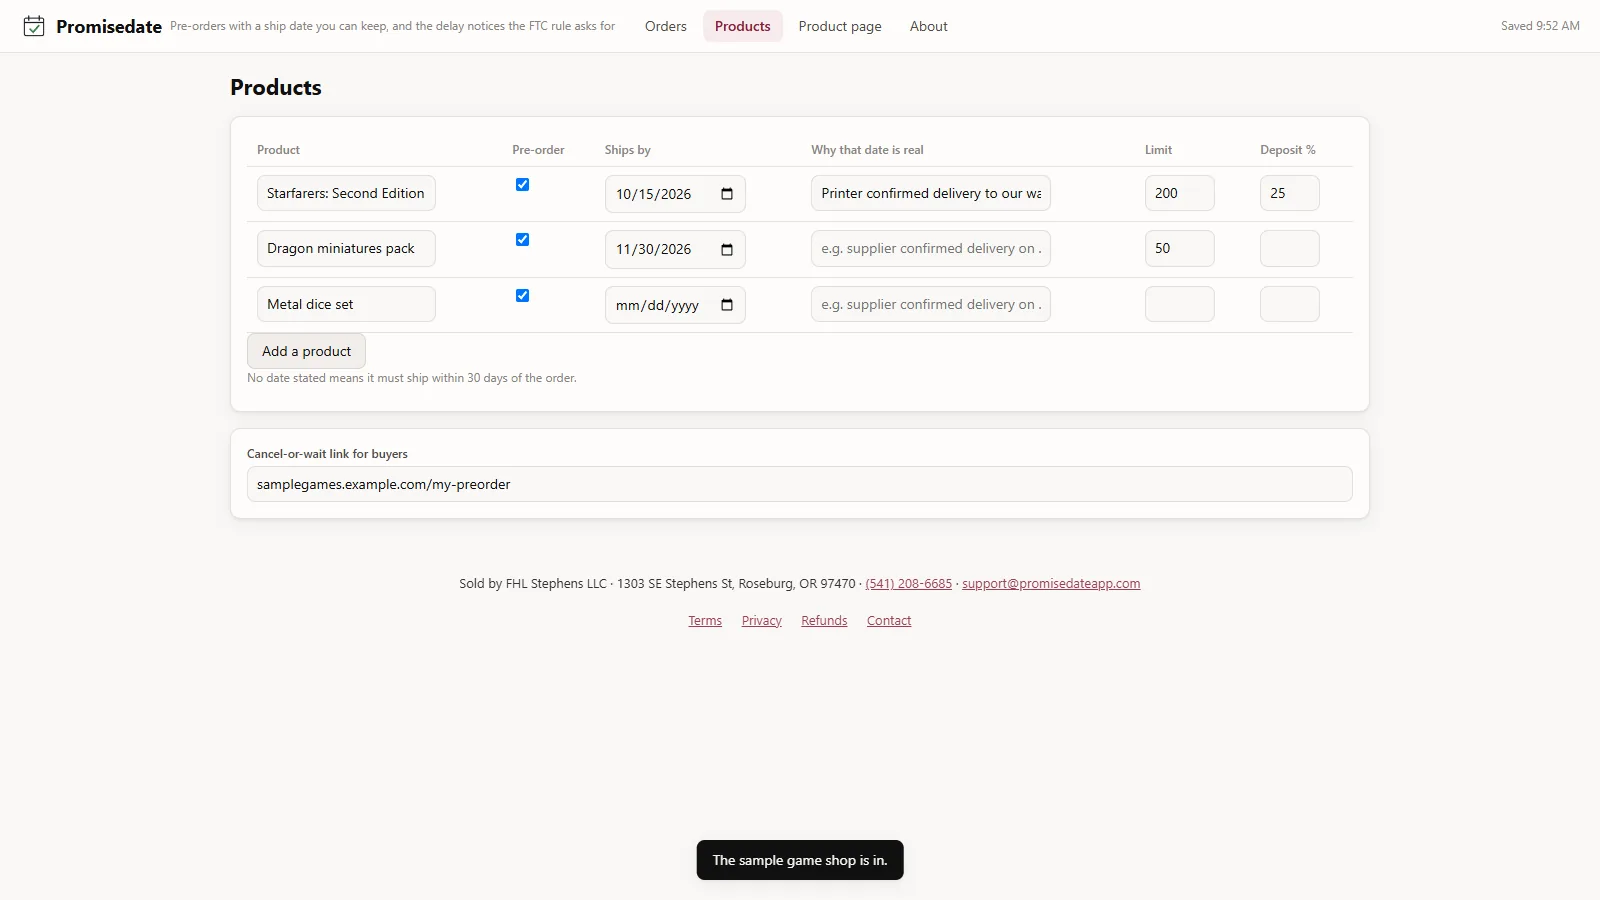The width and height of the screenshot is (1600, 900).
Task: Open date picker icon for Starfarers row
Action: pyautogui.click(x=727, y=194)
